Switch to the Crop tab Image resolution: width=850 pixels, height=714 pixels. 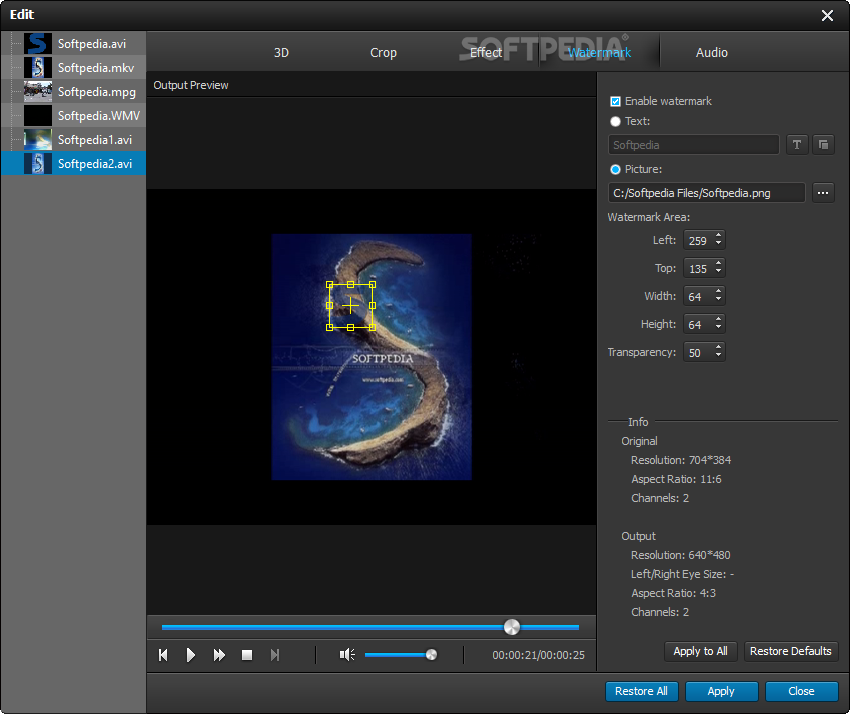point(383,53)
